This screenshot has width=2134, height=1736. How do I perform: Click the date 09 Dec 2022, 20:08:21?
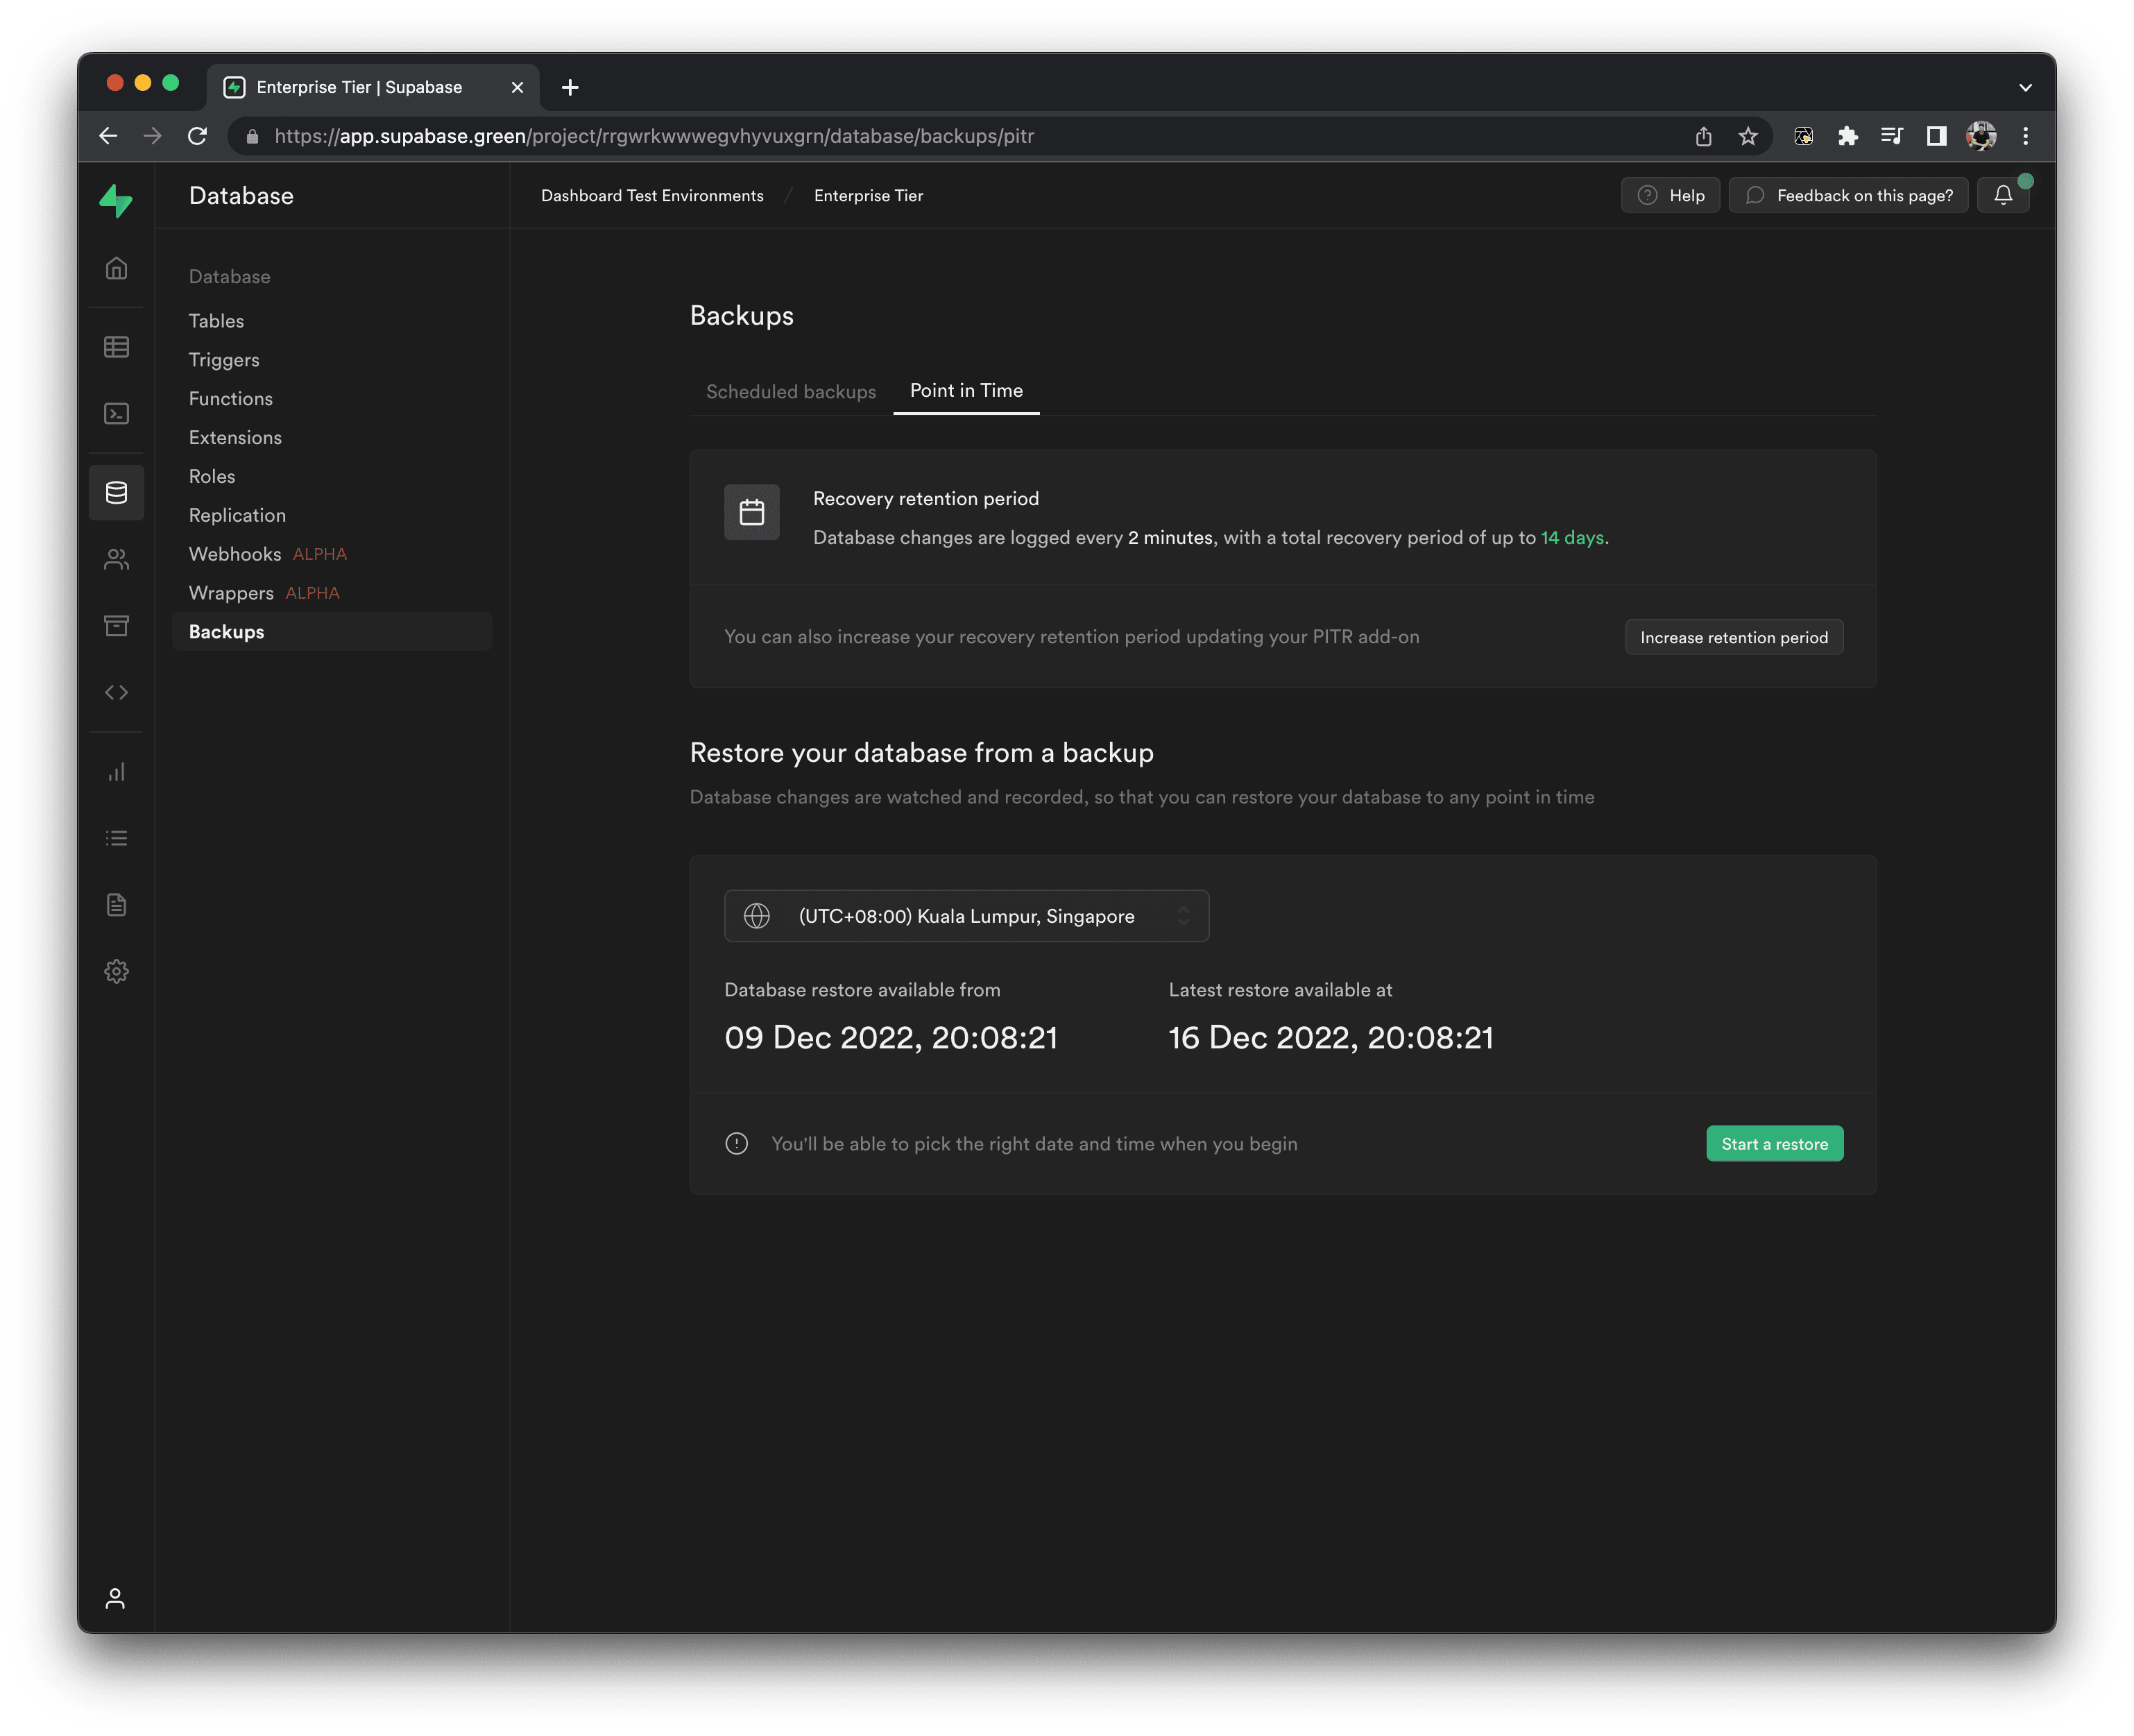(x=891, y=1038)
